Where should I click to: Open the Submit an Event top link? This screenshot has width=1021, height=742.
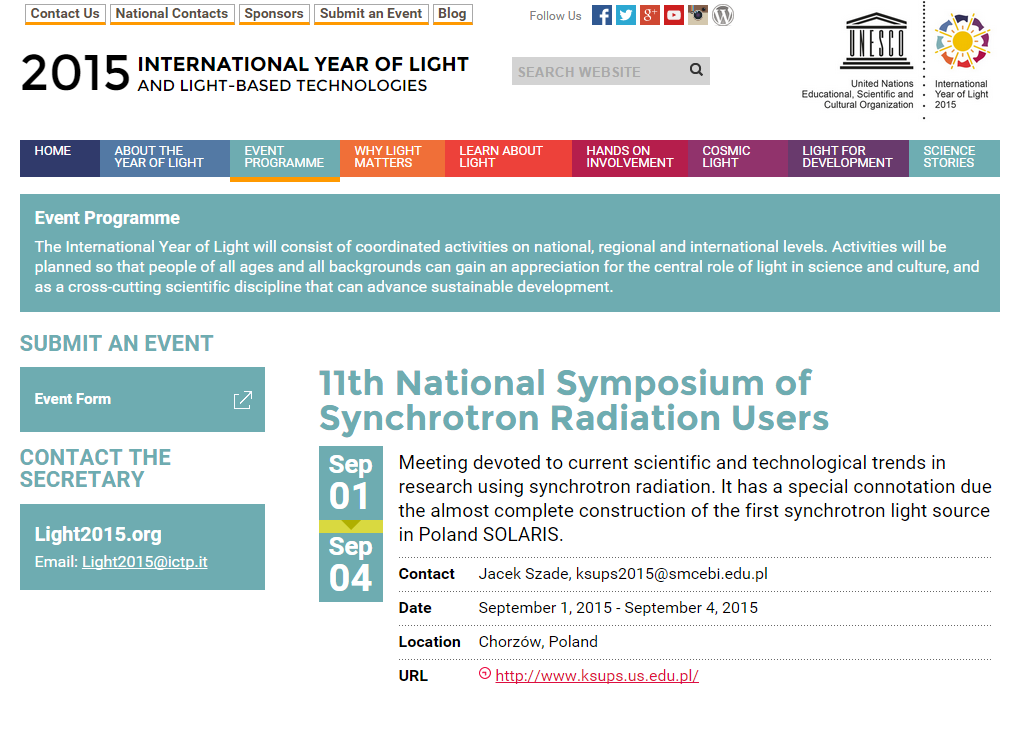[x=372, y=14]
